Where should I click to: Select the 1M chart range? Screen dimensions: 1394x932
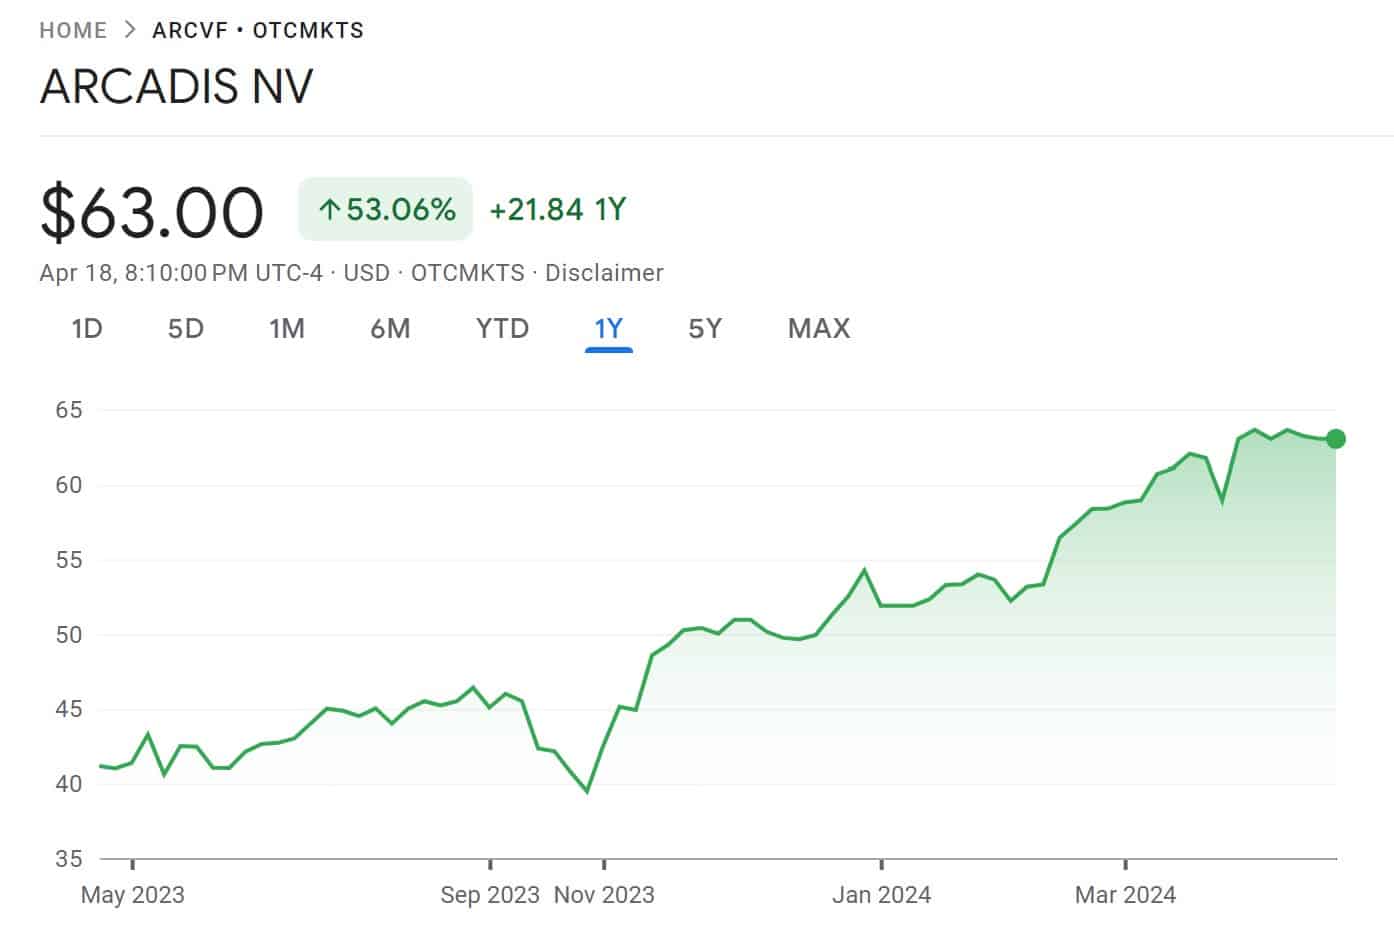(286, 328)
